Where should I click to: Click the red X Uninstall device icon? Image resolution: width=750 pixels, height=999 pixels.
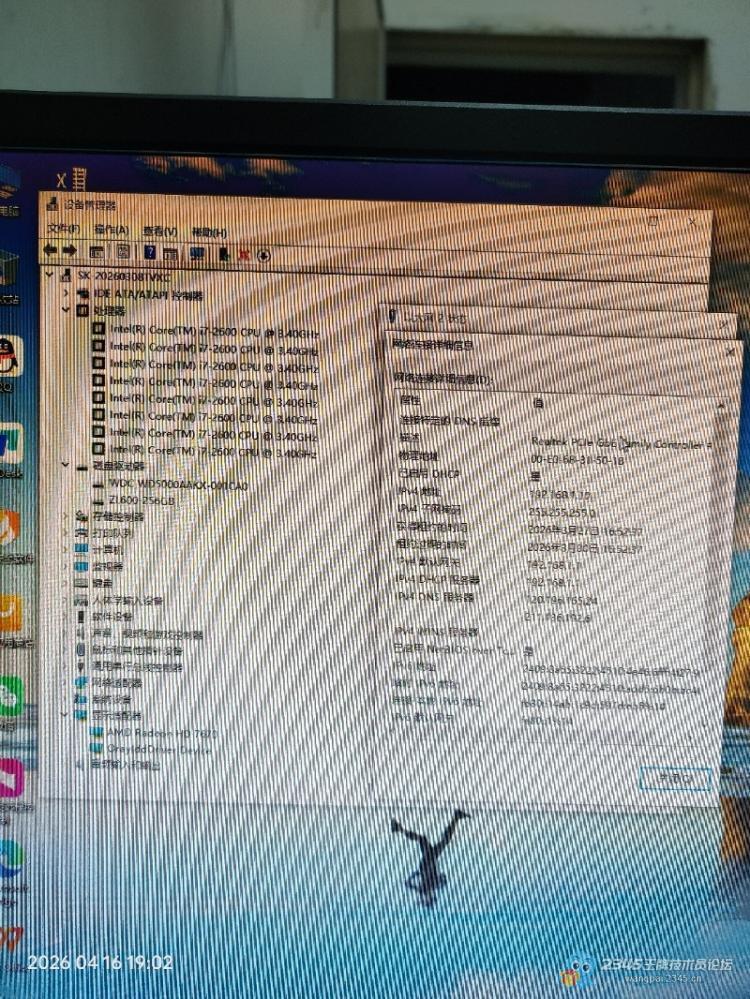243,254
